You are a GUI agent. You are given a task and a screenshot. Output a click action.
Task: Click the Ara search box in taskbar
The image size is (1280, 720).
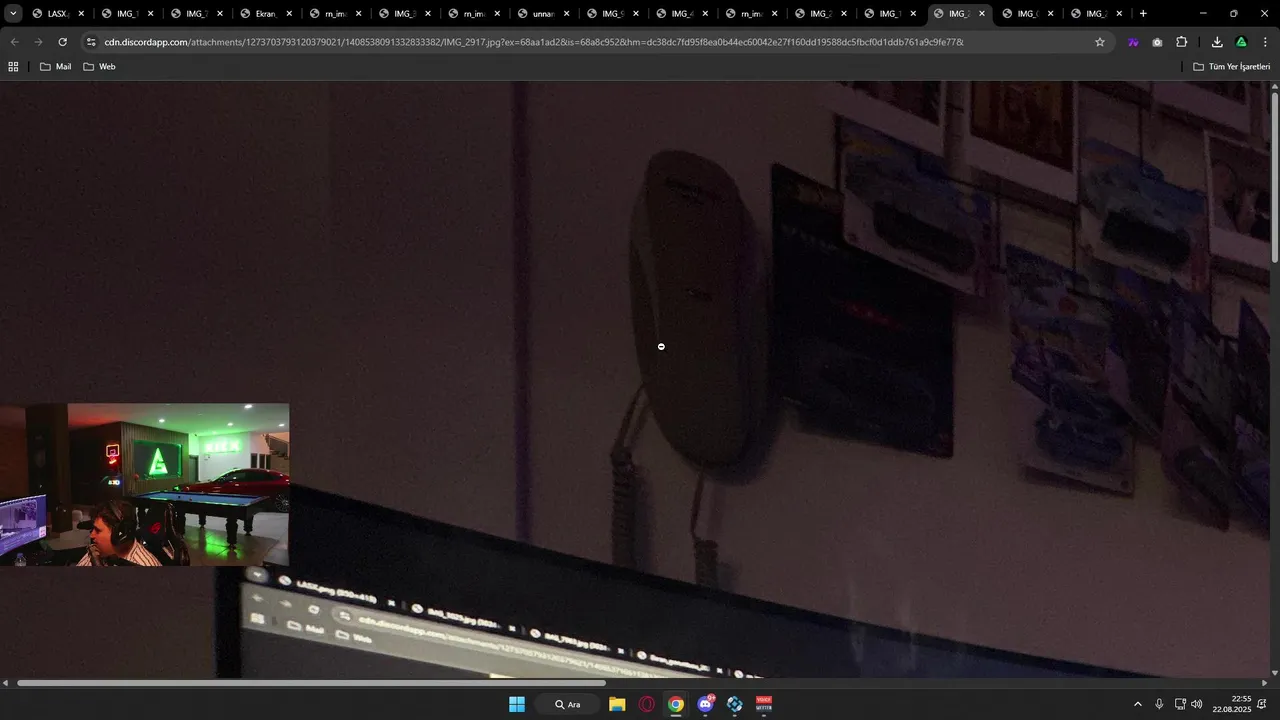click(568, 704)
